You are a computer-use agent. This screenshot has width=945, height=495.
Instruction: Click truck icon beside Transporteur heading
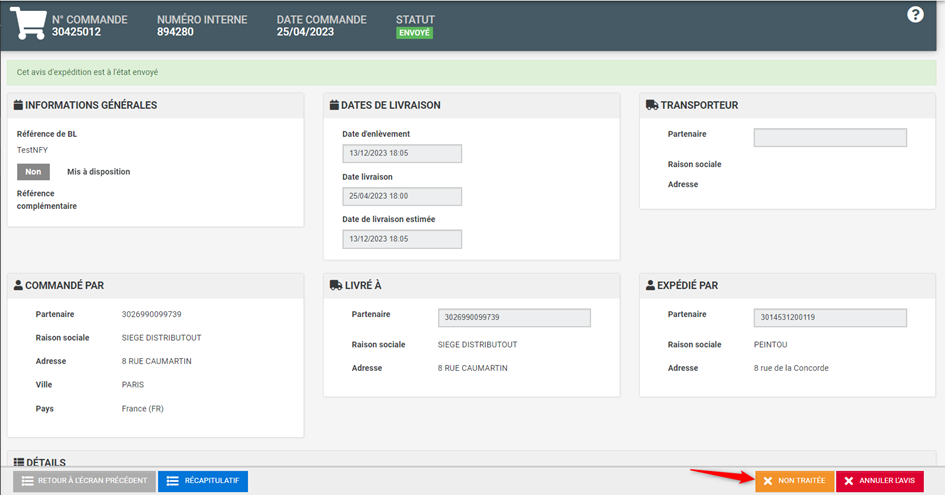(652, 105)
